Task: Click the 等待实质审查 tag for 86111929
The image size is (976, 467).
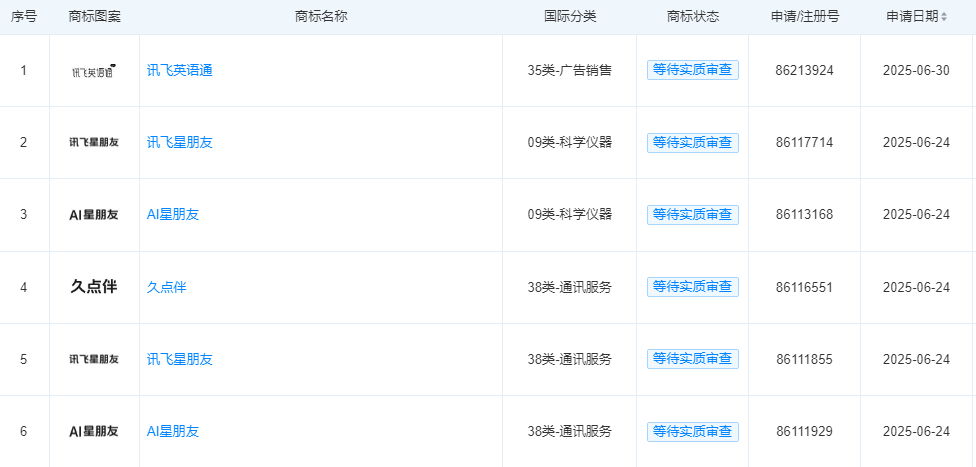Action: (693, 431)
